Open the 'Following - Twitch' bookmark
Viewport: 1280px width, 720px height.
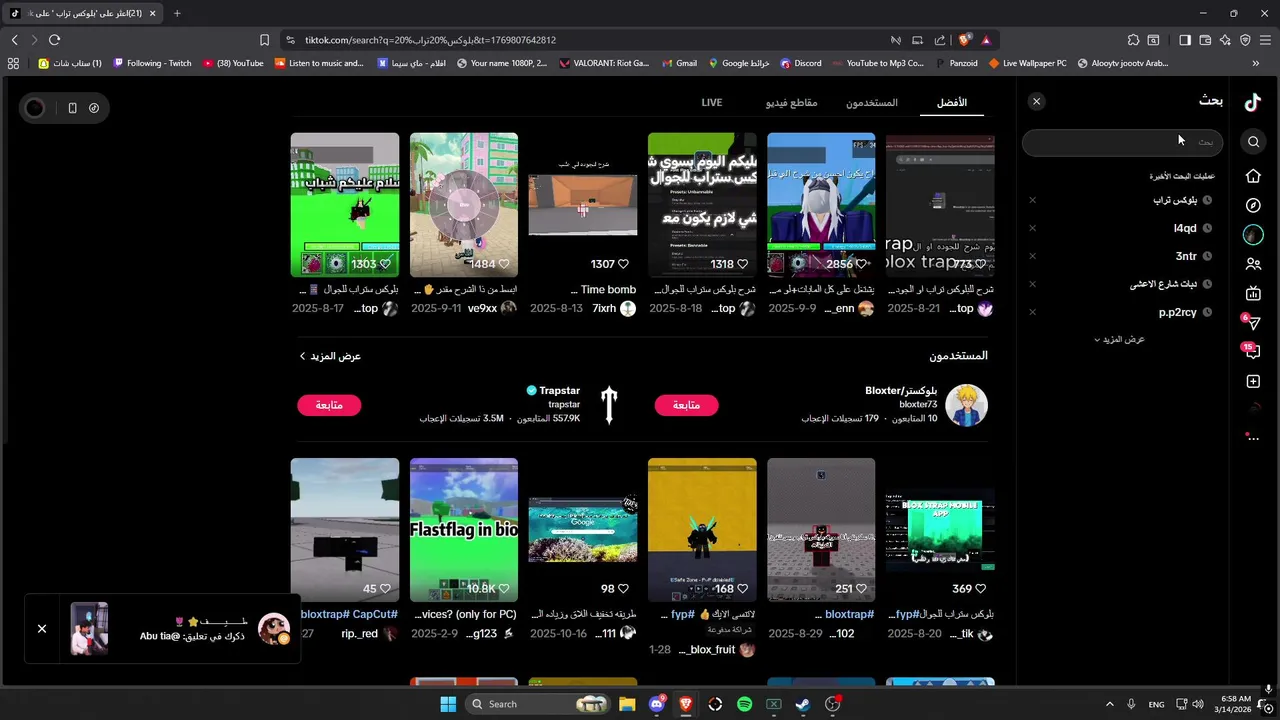click(152, 63)
